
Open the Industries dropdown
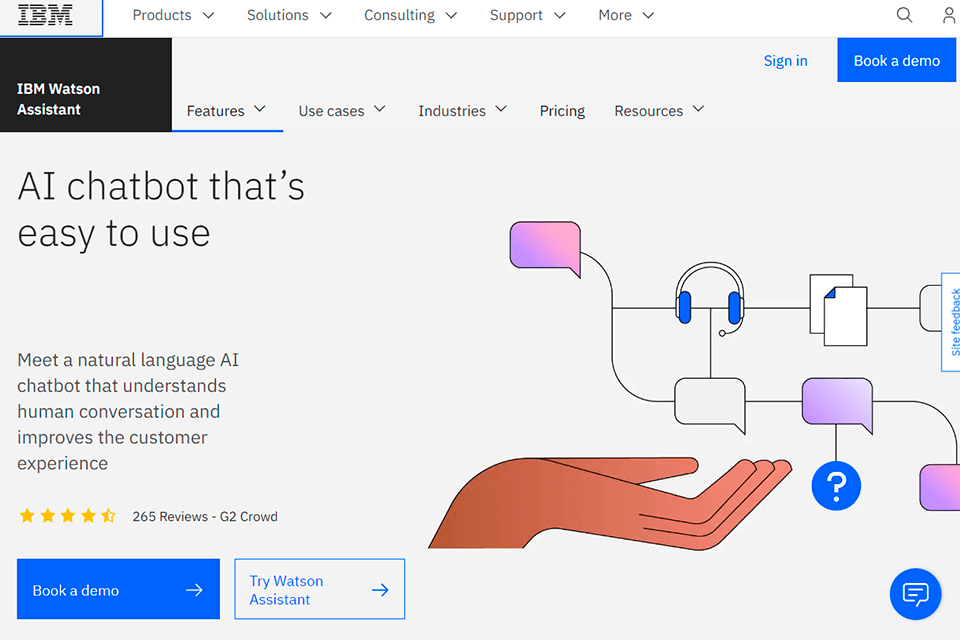(x=462, y=110)
